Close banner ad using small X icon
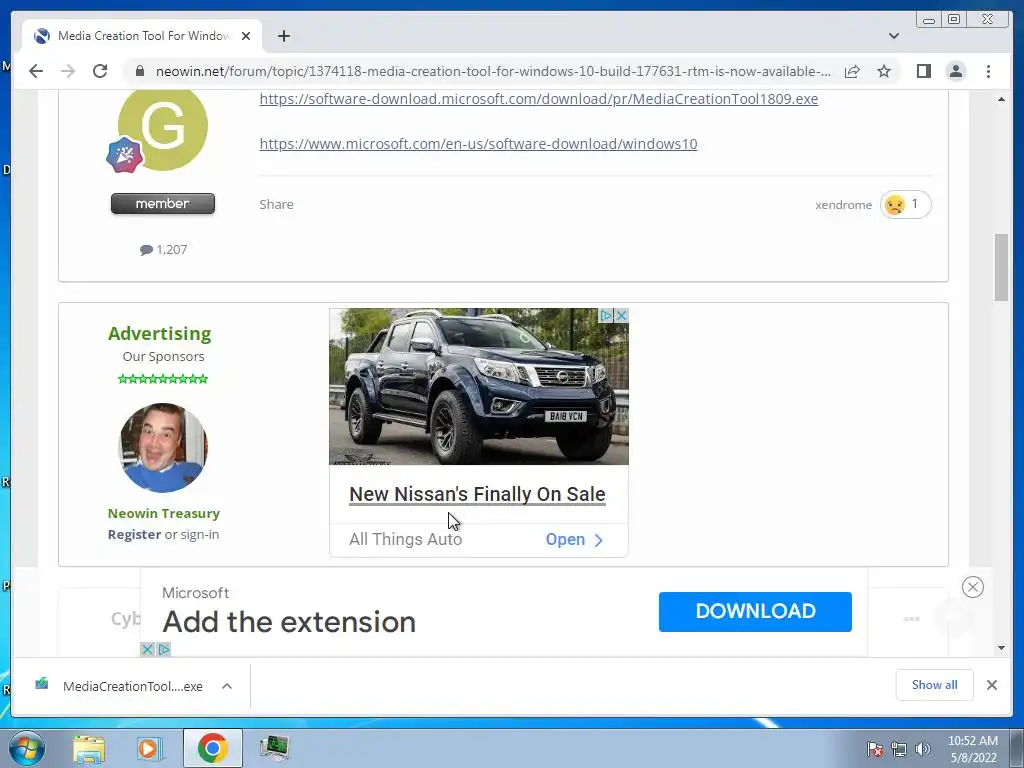The width and height of the screenshot is (1024, 768). point(148,649)
